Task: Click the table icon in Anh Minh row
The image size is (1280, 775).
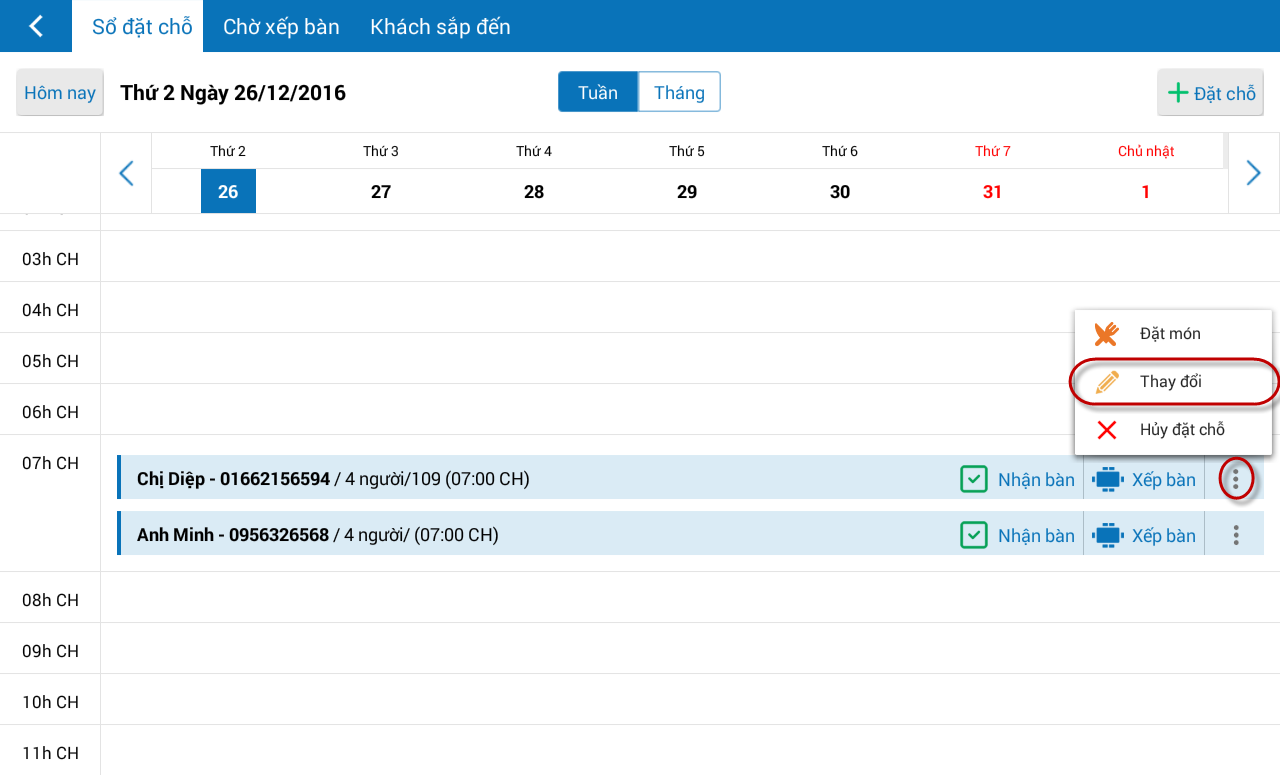Action: pyautogui.click(x=1108, y=536)
